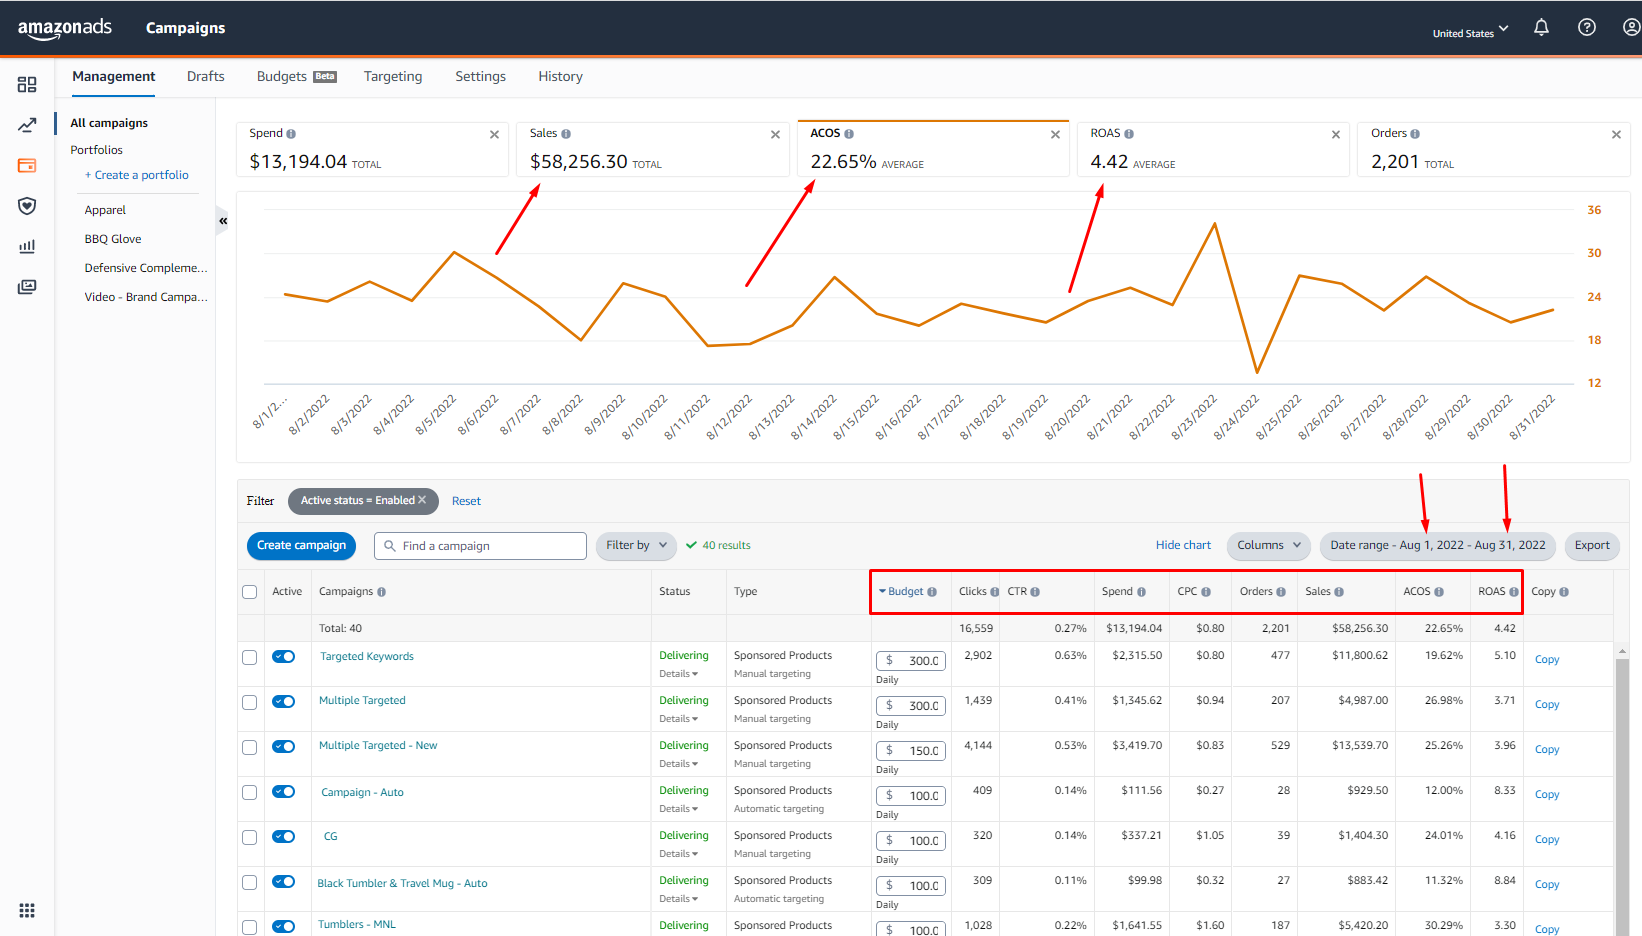Collapse the portfolio side panel arrow
The image size is (1642, 936).
(x=223, y=221)
